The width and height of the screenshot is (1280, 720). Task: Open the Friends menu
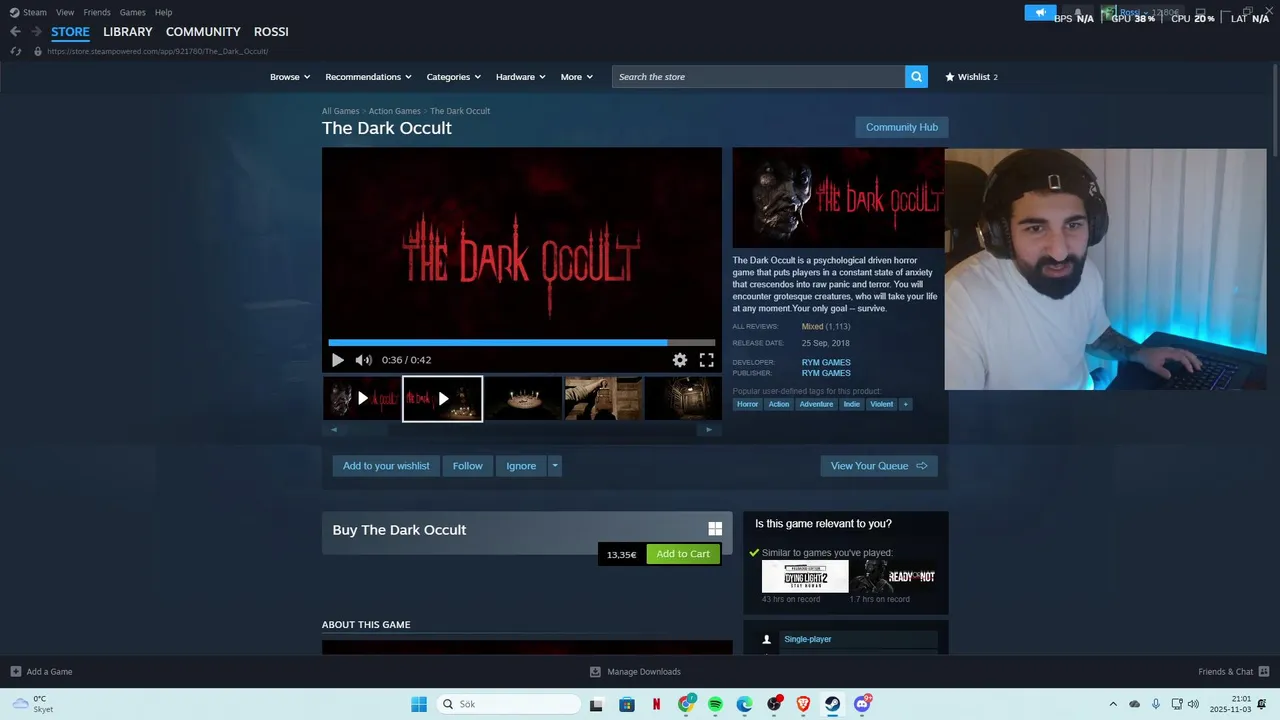click(x=97, y=12)
